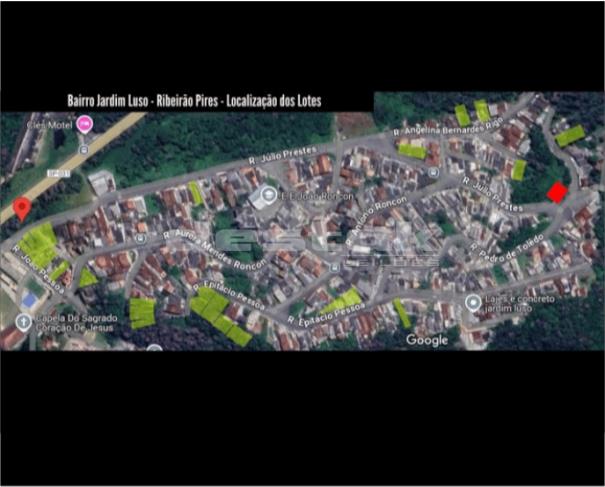Click the R. Pedro de Toledo label
Image resolution: width=605 pixels, height=487 pixels.
(x=507, y=248)
